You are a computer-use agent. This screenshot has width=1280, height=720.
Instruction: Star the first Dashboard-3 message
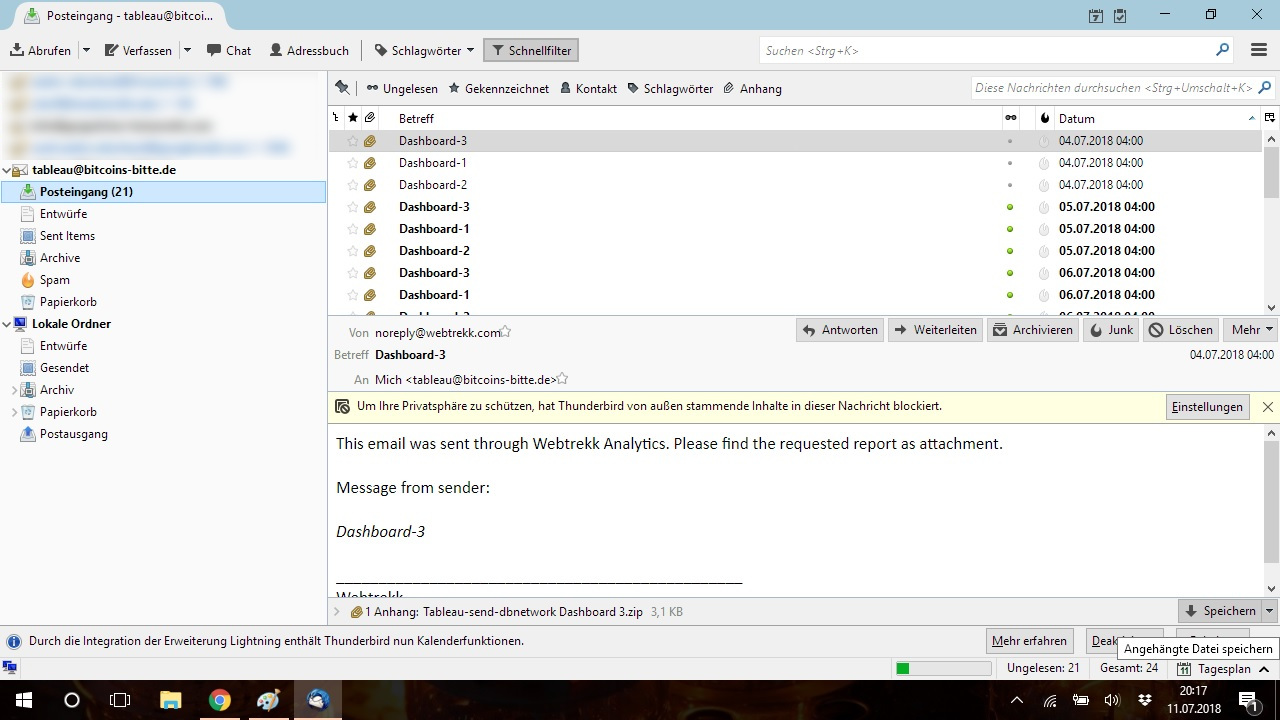click(352, 141)
